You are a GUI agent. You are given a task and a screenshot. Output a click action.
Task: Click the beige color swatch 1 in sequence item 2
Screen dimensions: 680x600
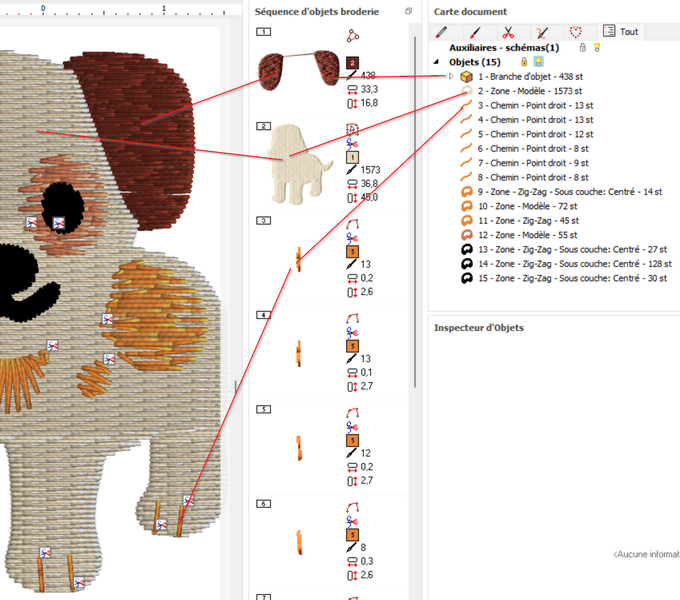point(352,157)
